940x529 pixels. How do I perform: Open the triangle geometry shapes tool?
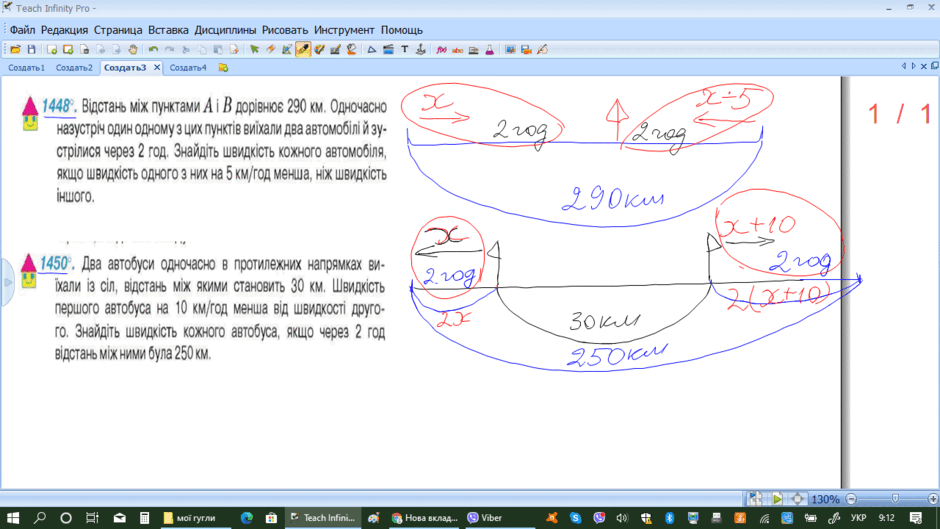click(372, 50)
